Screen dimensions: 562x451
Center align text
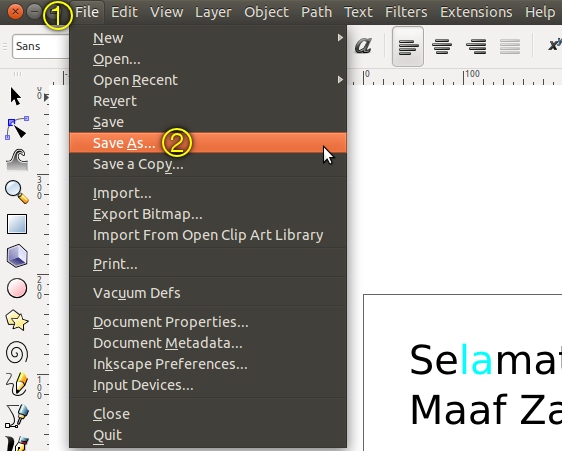tap(442, 46)
